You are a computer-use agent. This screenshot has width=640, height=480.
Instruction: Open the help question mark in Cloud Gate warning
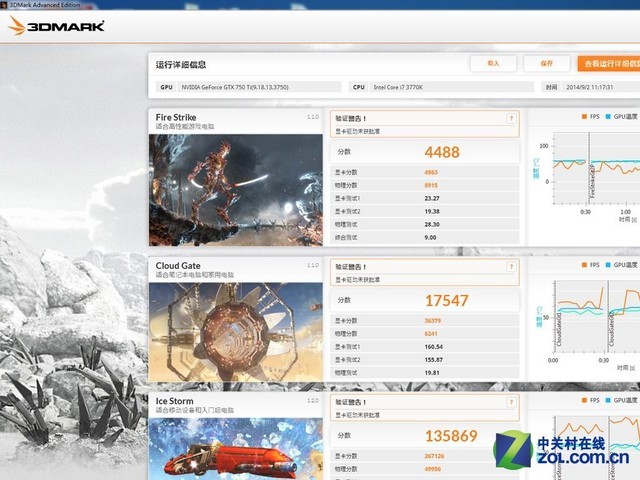click(x=511, y=267)
